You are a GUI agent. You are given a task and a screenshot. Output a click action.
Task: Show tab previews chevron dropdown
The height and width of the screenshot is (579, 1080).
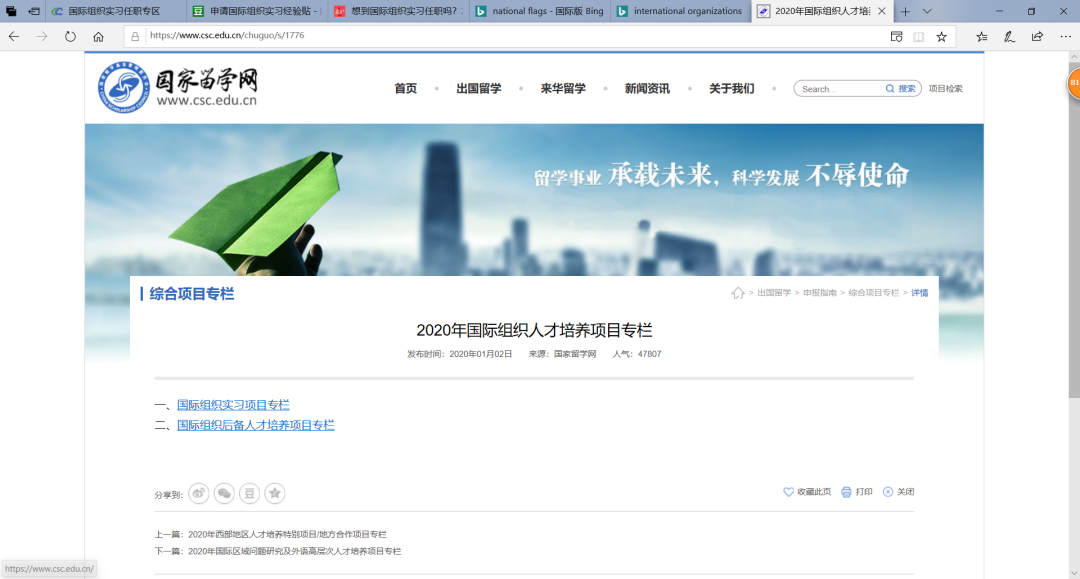pyautogui.click(x=927, y=11)
